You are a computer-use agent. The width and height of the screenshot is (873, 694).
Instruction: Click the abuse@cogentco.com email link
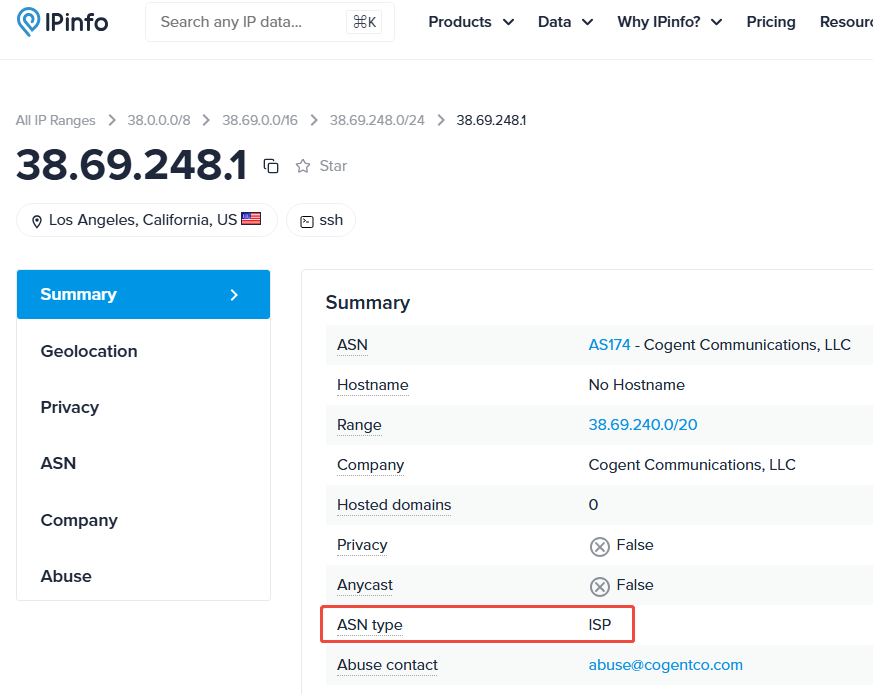[665, 665]
